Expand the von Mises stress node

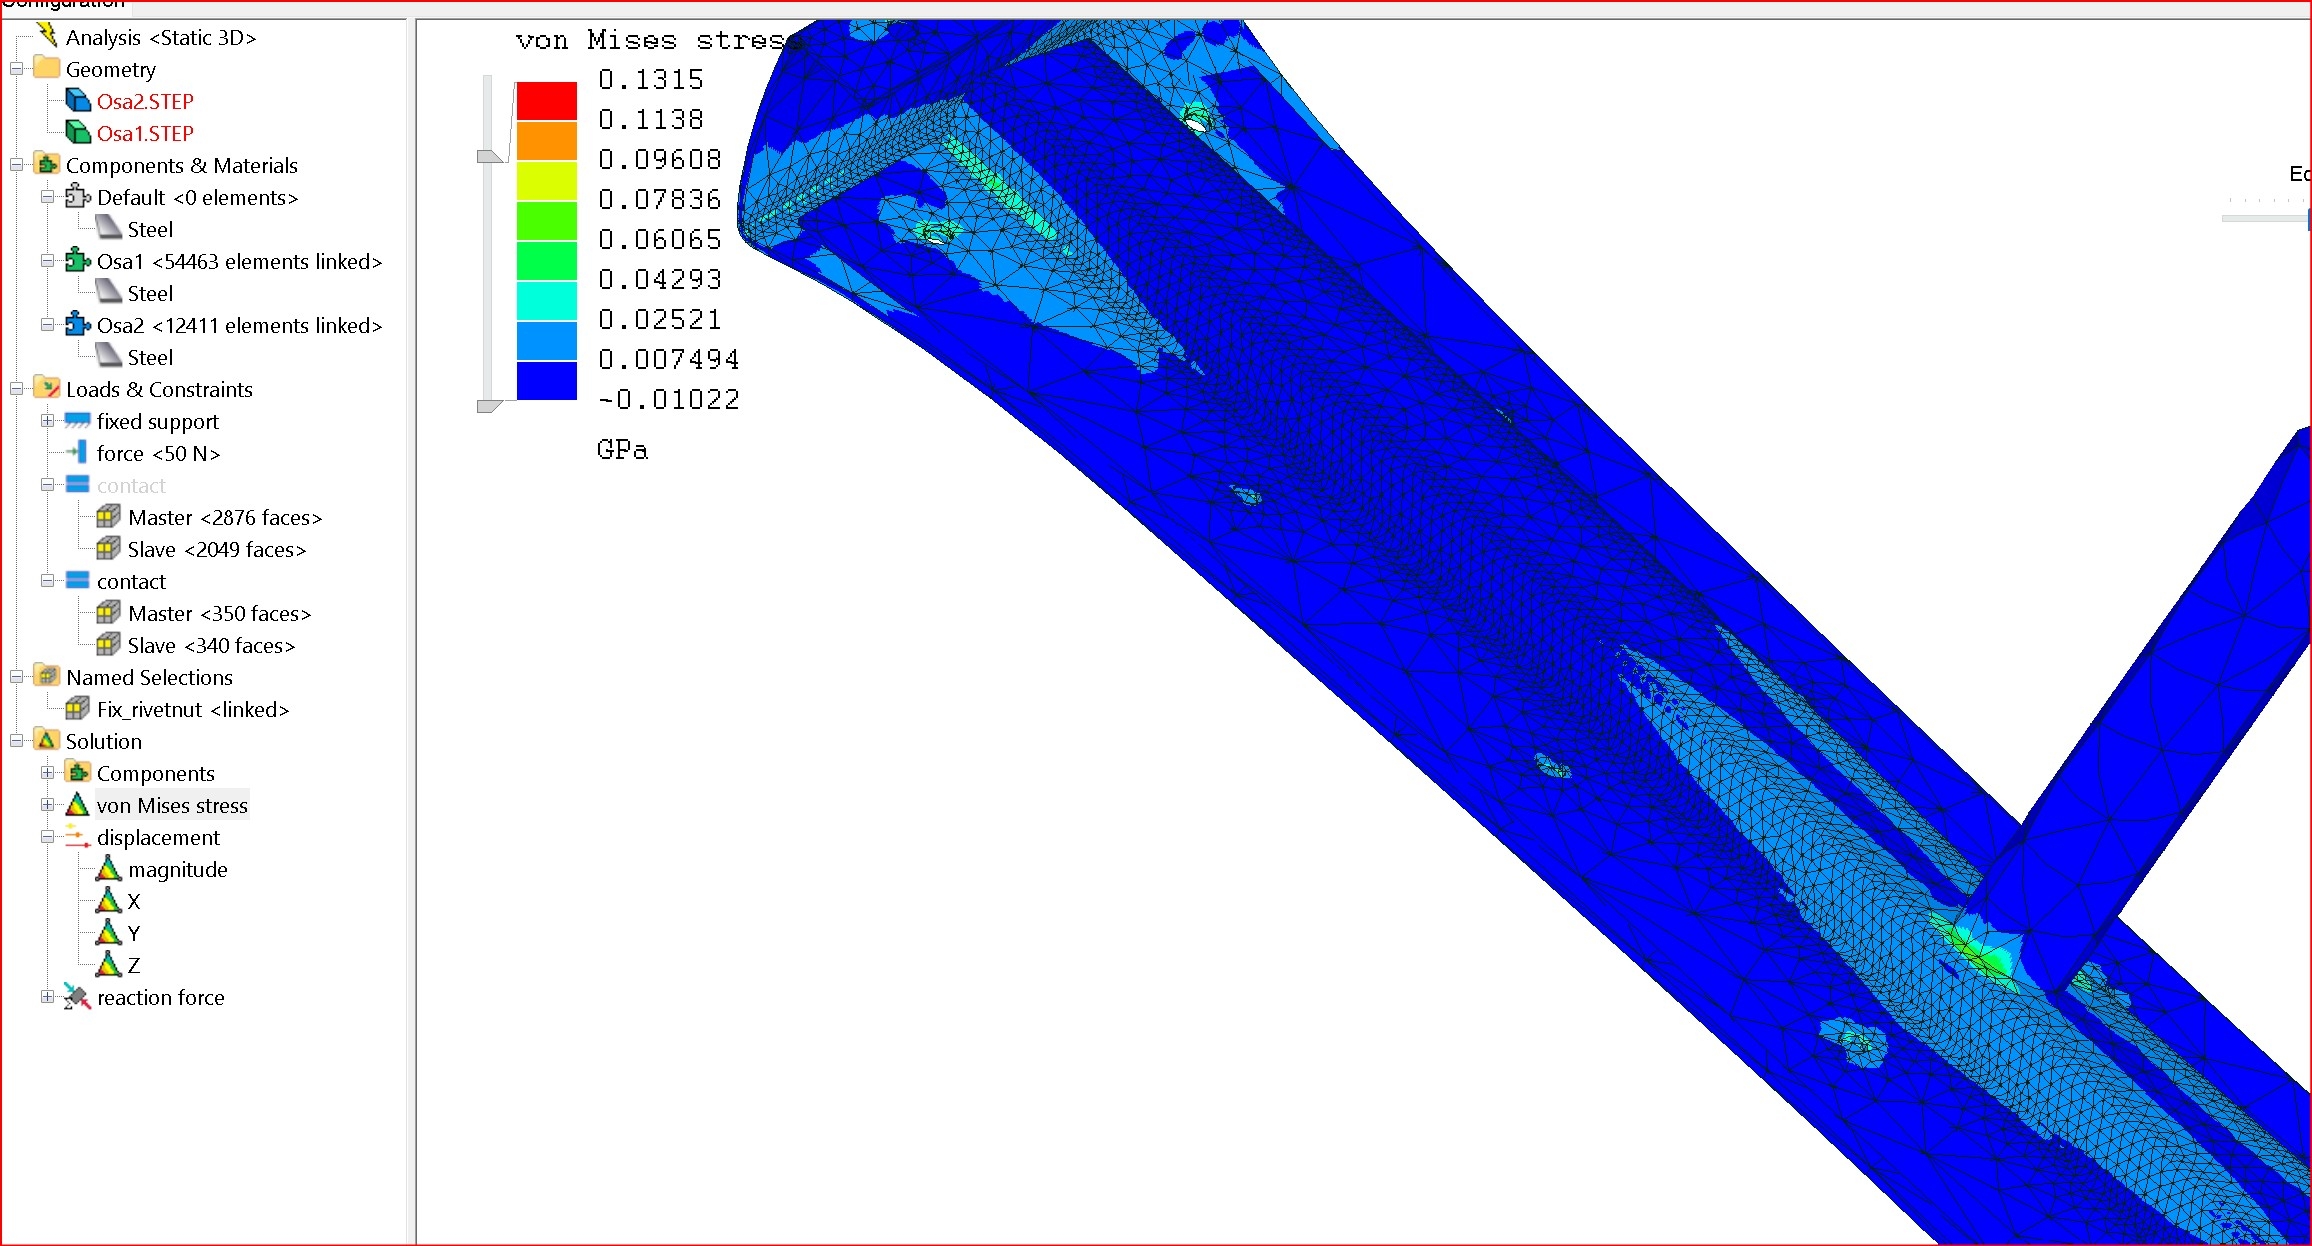[x=47, y=805]
